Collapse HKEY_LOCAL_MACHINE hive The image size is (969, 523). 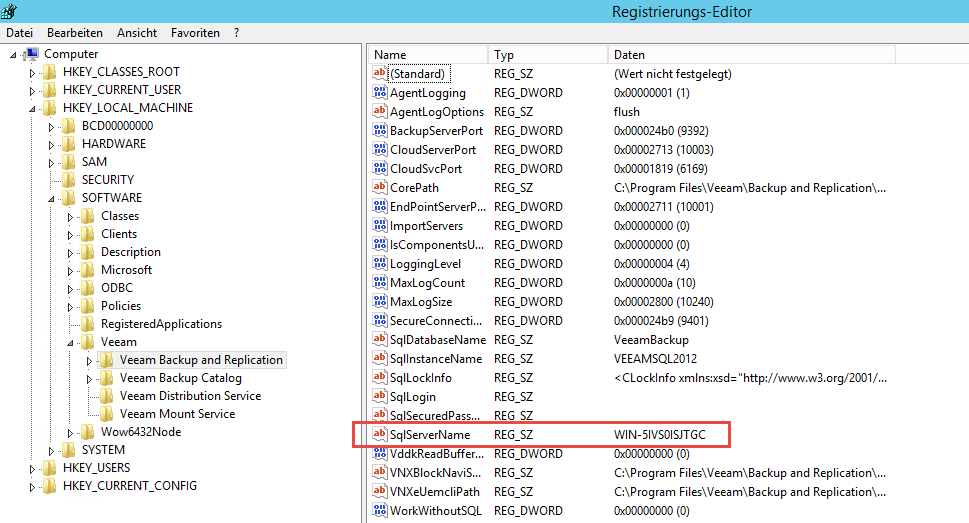pyautogui.click(x=32, y=109)
